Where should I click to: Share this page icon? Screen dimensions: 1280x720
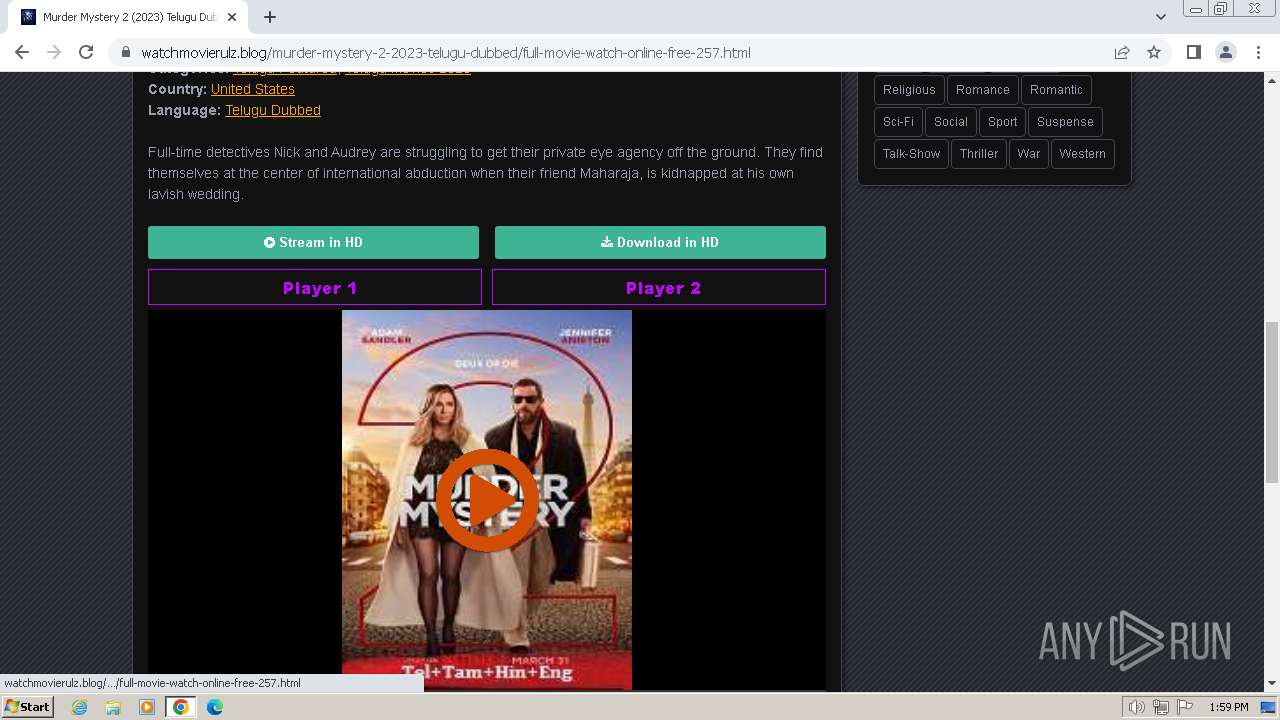(x=1122, y=52)
